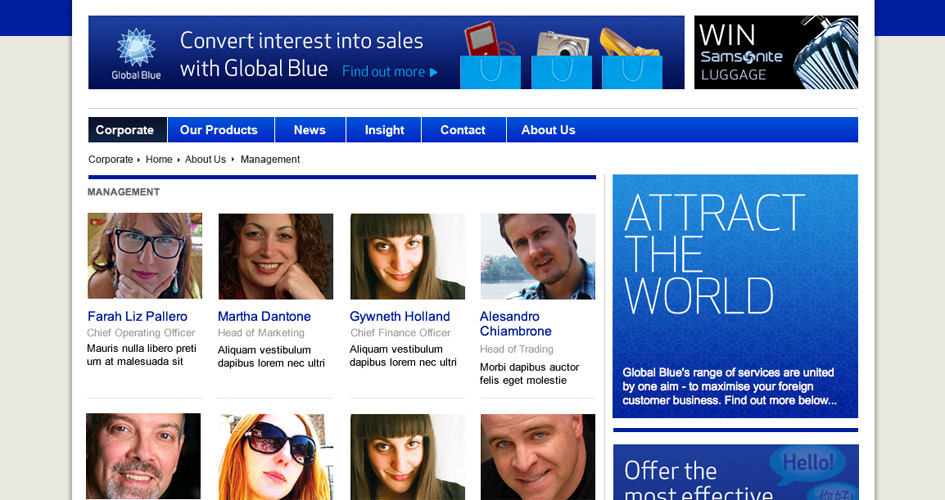945x500 pixels.
Task: Open Gywneth Holland's profile link
Action: (400, 316)
